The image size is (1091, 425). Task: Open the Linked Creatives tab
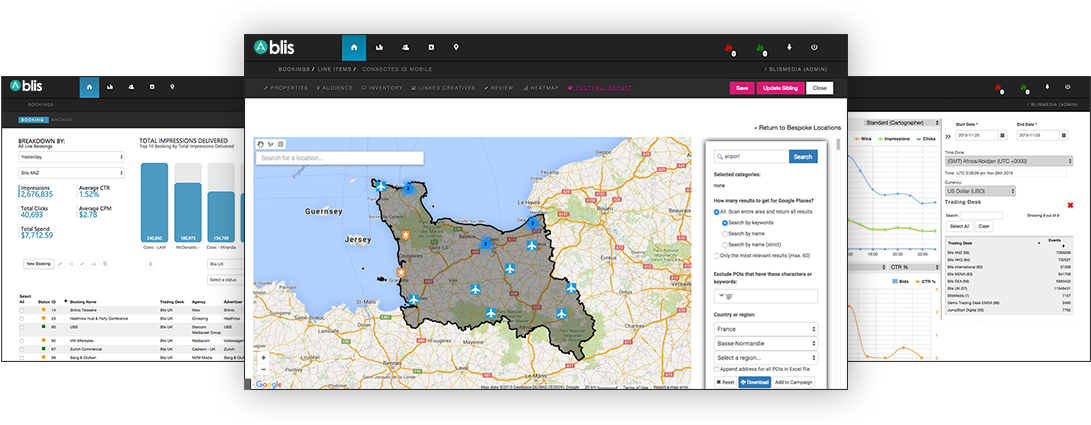(444, 88)
